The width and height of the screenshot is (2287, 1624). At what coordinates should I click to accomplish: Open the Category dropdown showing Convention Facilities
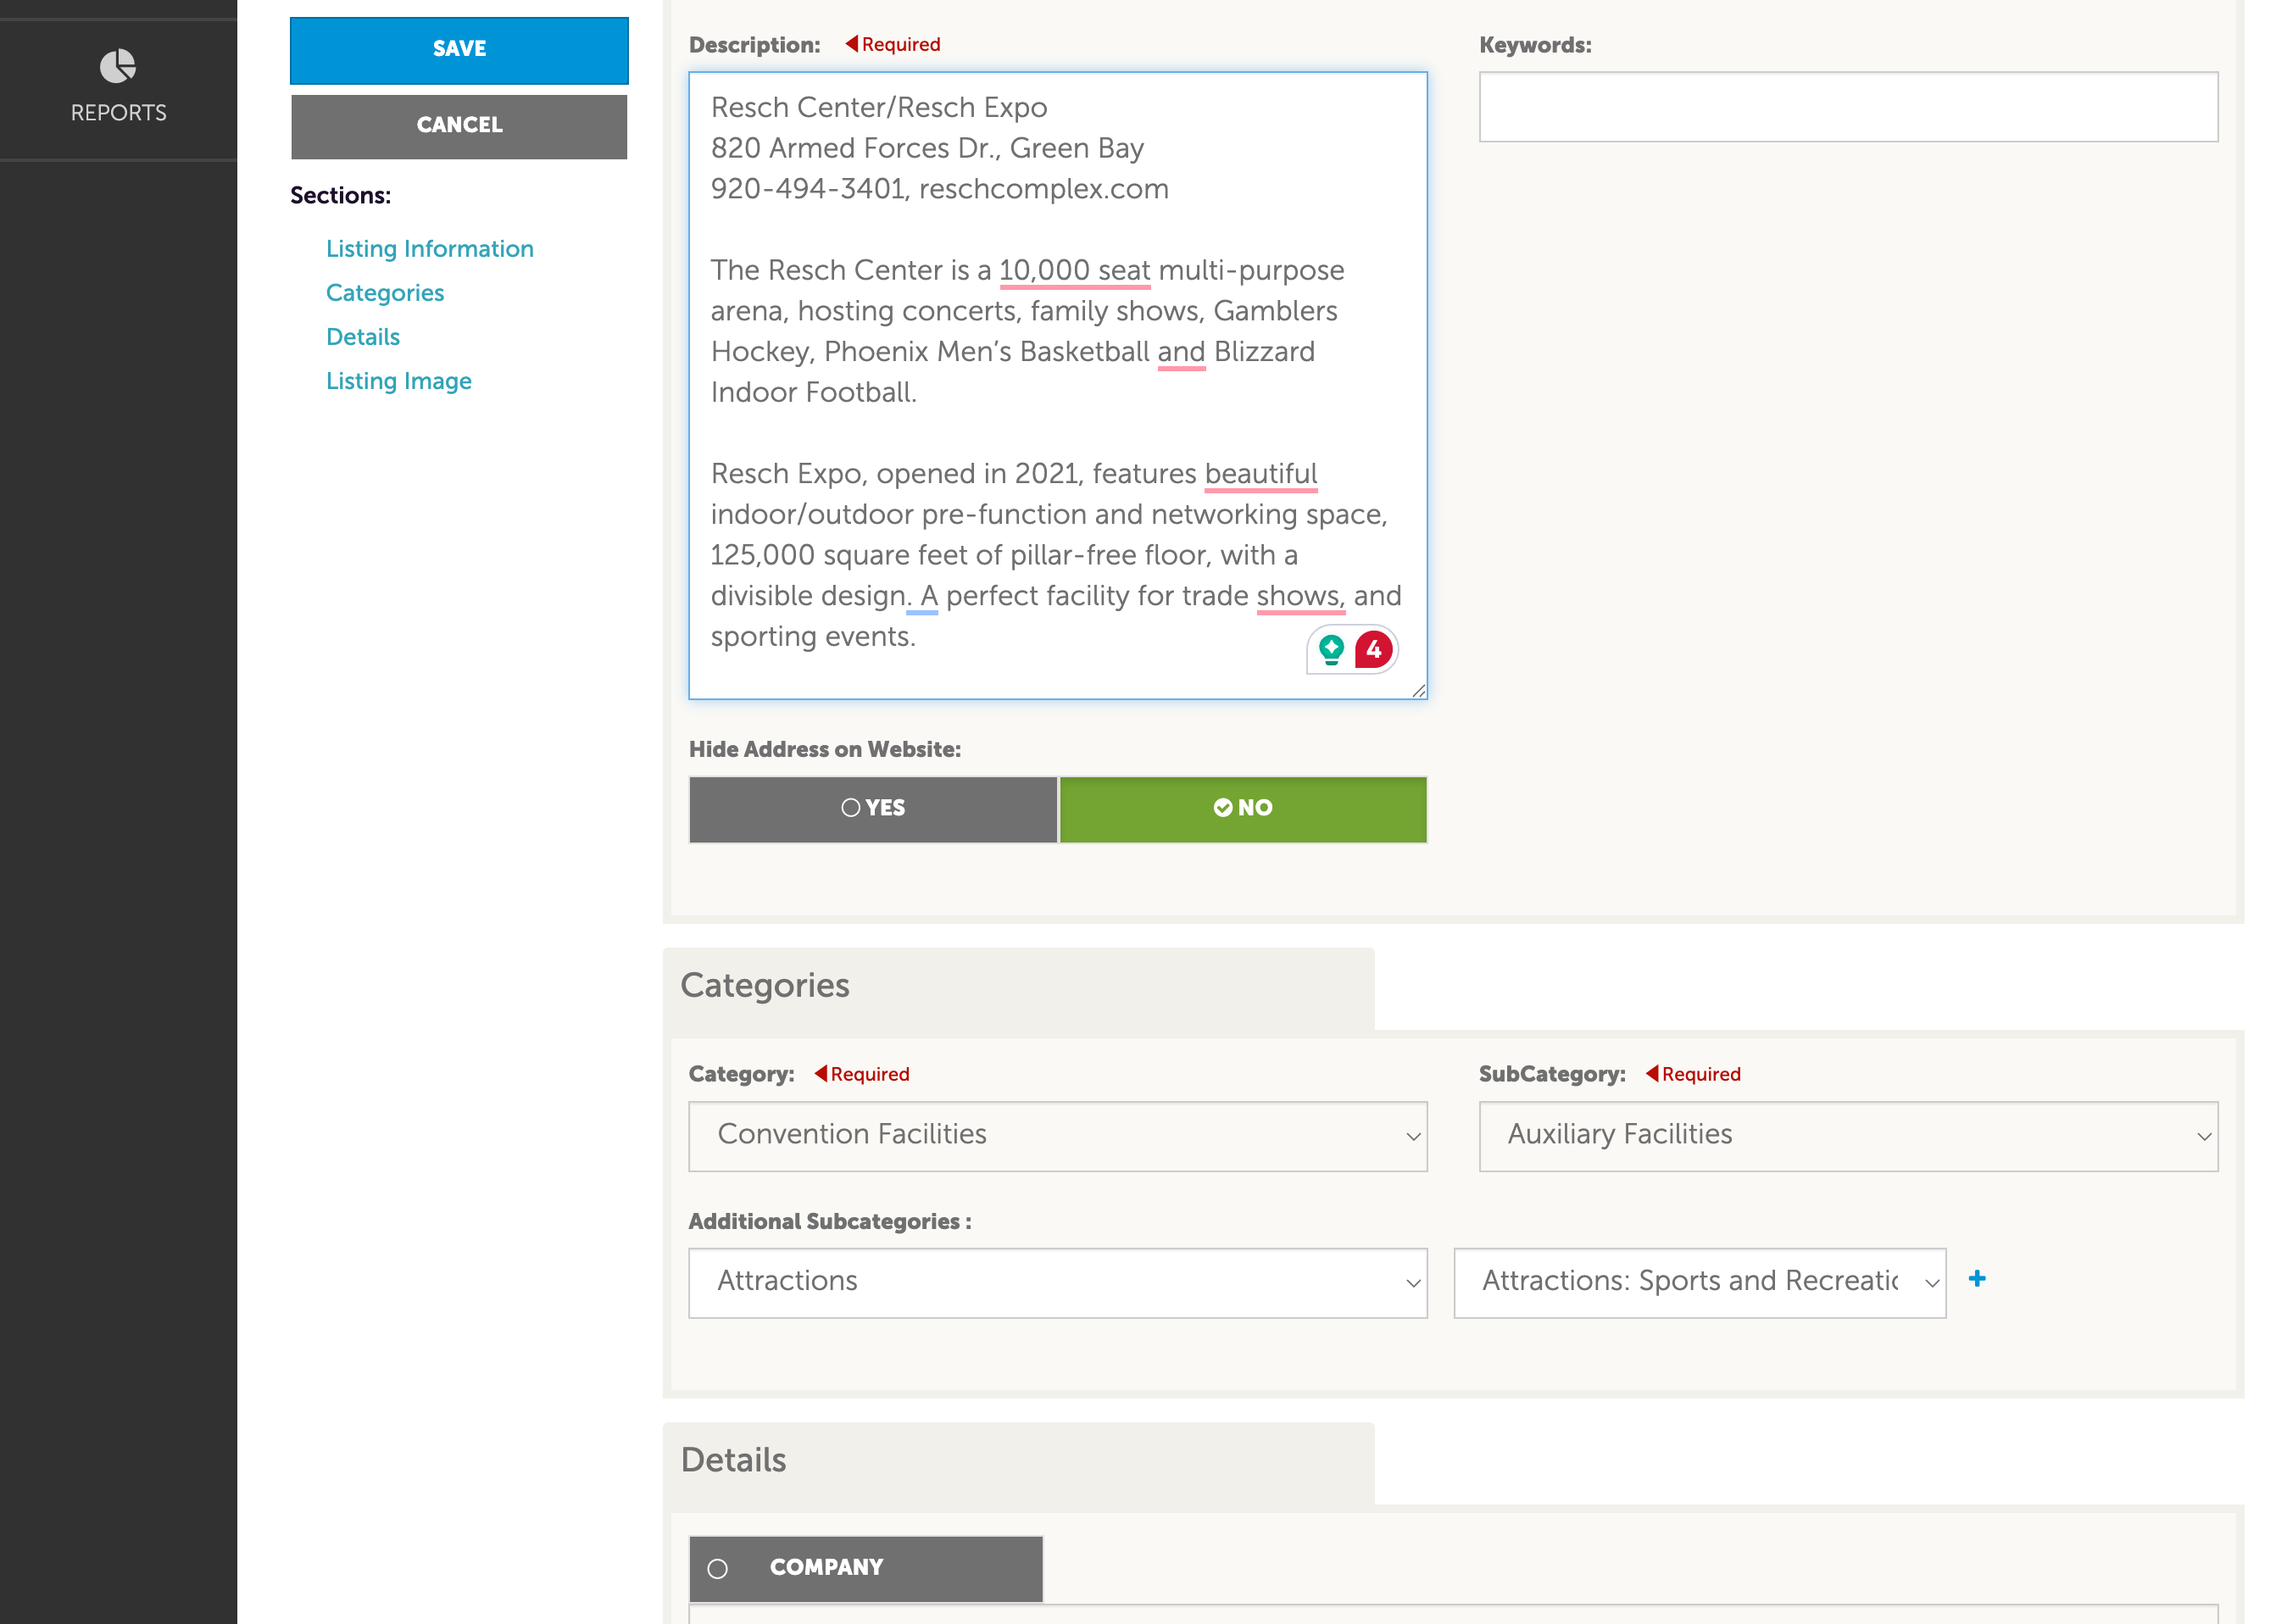click(x=1058, y=1136)
